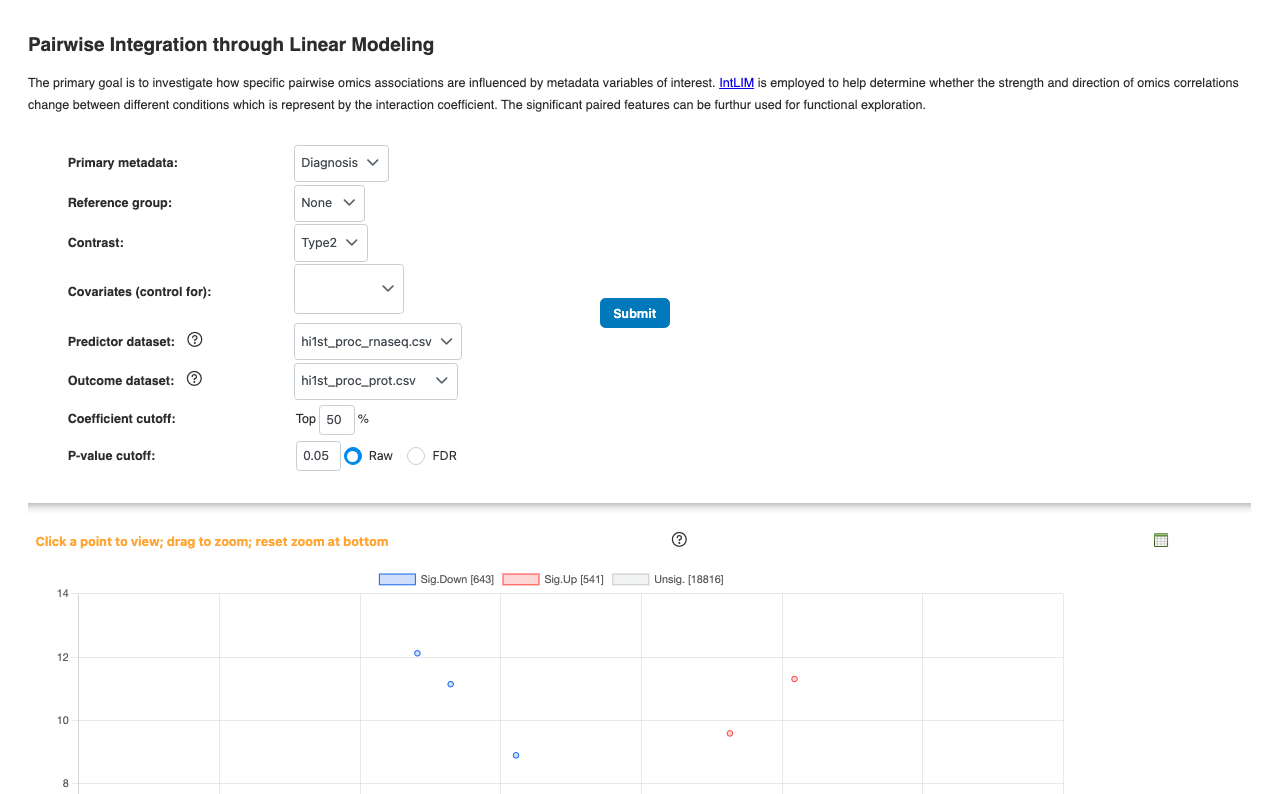Choose predictor dataset hi1st_proc_rnaseq.csv dropdown

pos(378,342)
